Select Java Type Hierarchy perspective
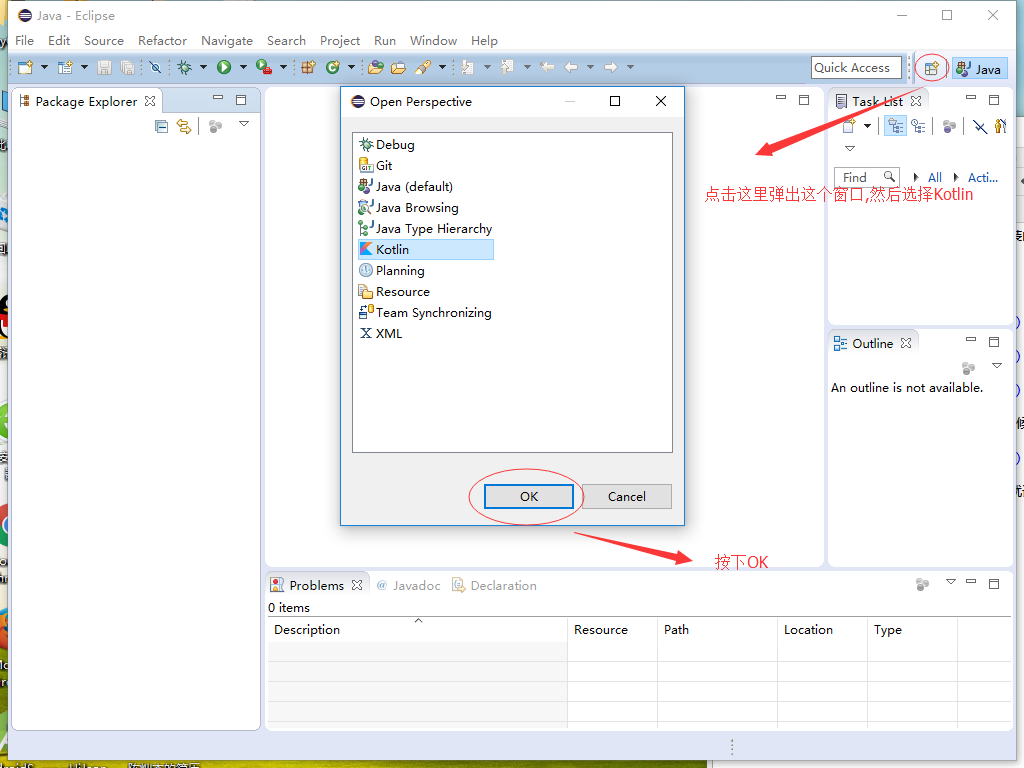Image resolution: width=1024 pixels, height=768 pixels. click(x=426, y=229)
